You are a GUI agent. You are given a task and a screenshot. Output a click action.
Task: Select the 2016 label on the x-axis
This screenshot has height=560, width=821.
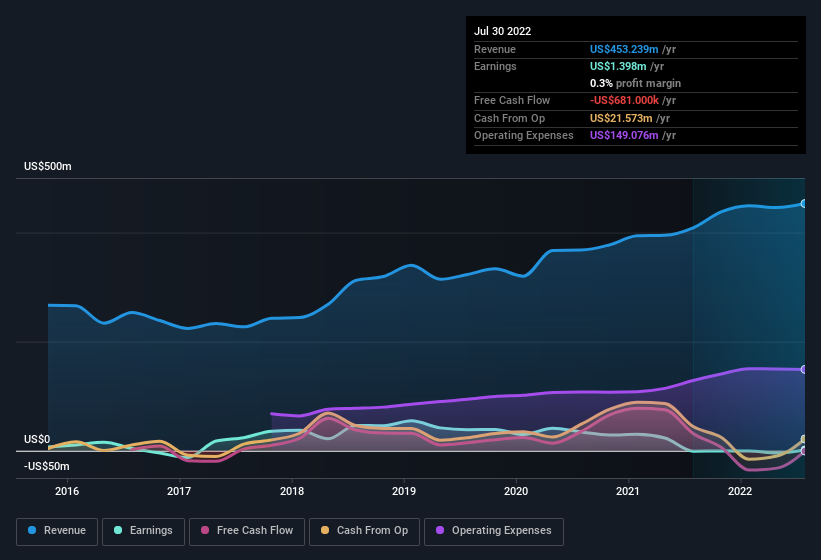click(x=67, y=491)
